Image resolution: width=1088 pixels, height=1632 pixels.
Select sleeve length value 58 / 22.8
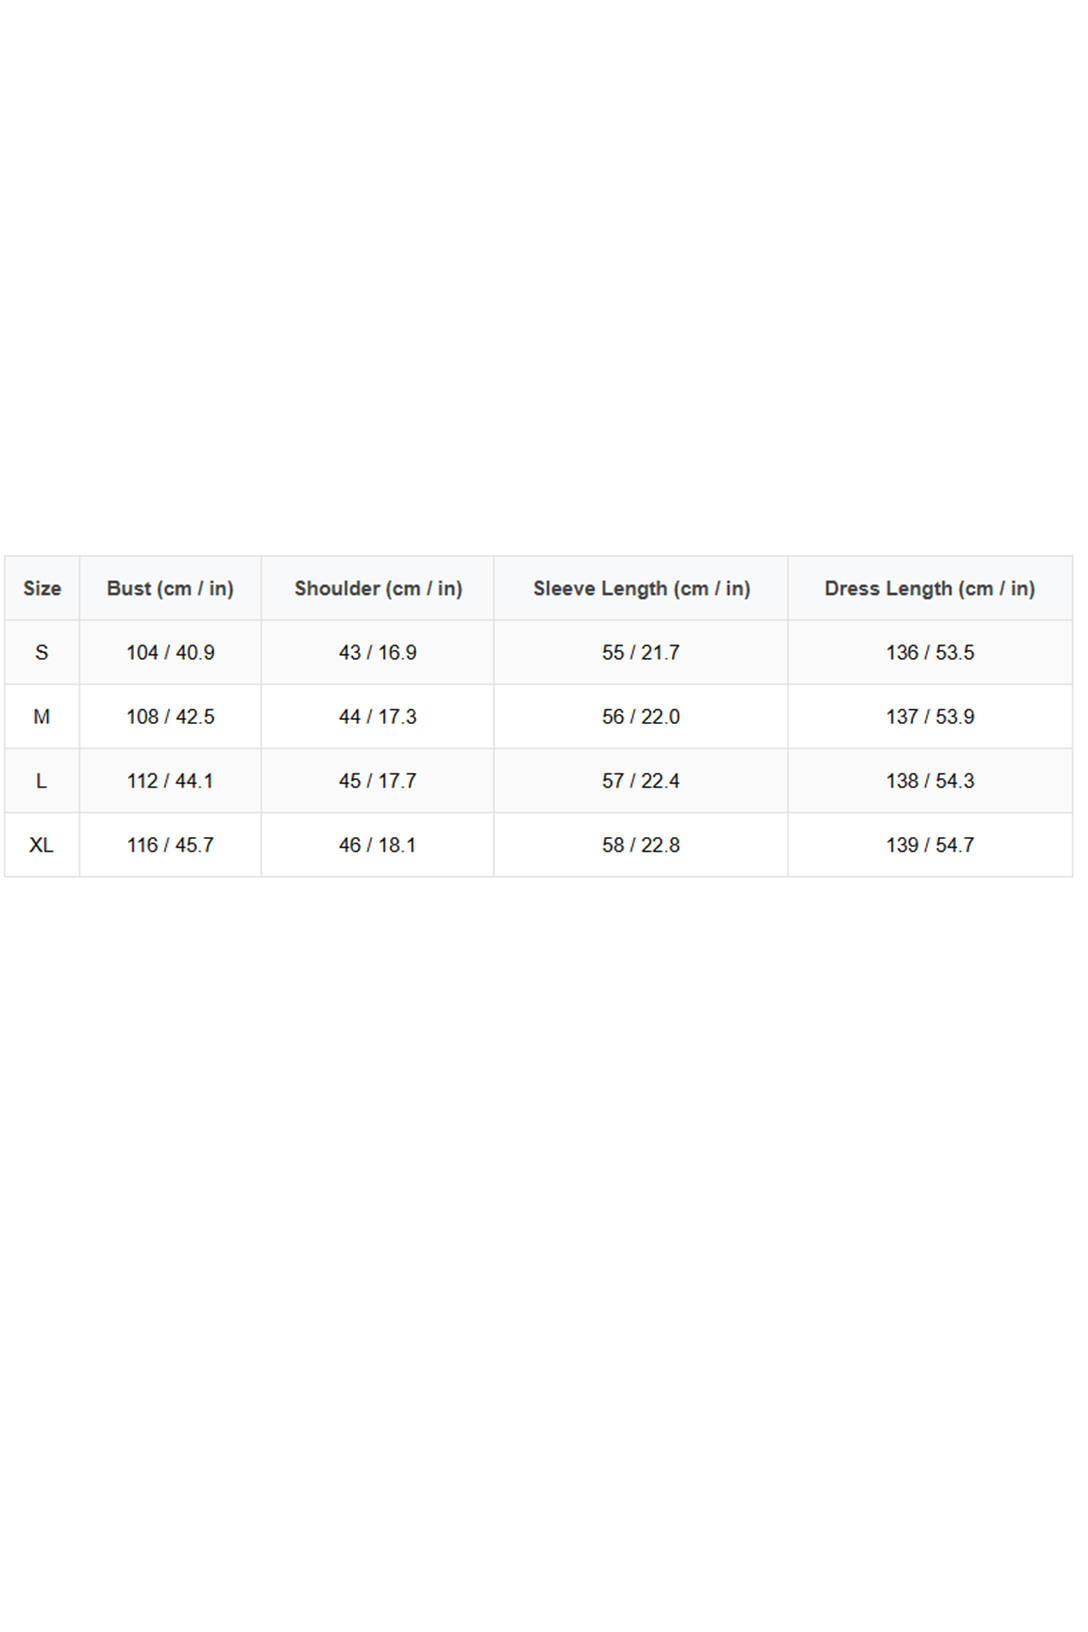641,845
